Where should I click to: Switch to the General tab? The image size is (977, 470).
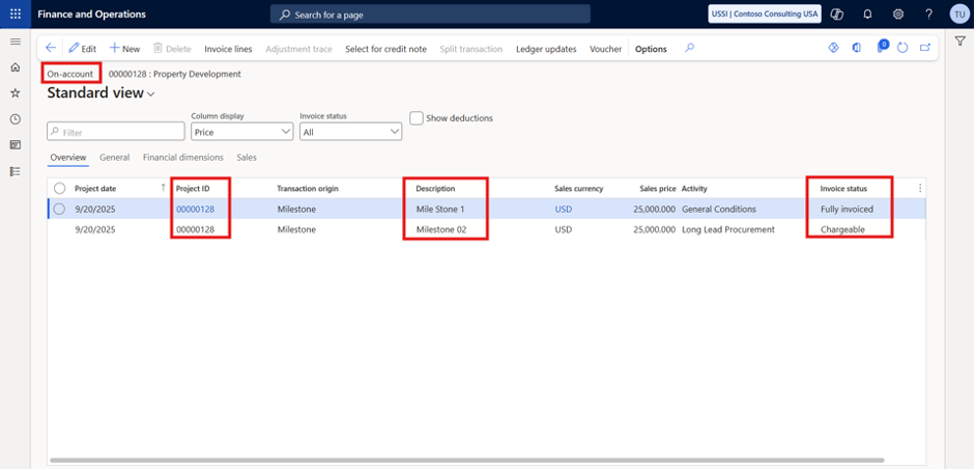pyautogui.click(x=115, y=158)
